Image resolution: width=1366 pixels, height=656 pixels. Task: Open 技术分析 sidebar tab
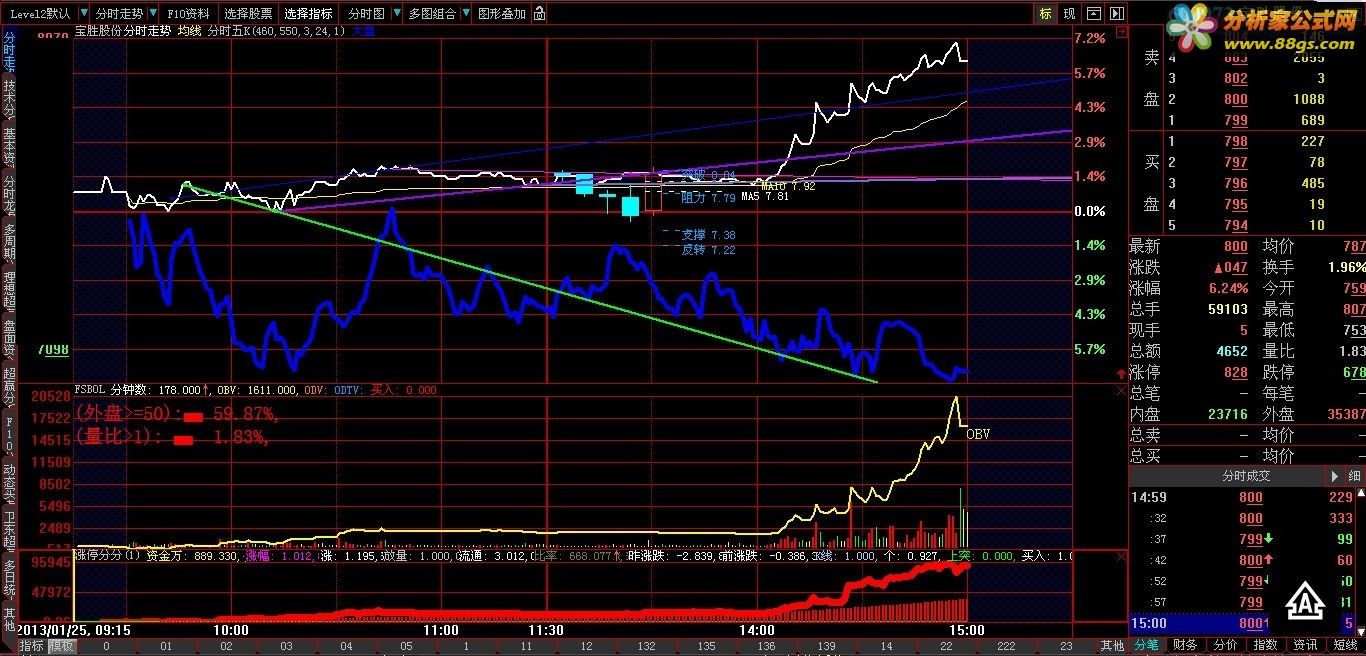pos(9,99)
